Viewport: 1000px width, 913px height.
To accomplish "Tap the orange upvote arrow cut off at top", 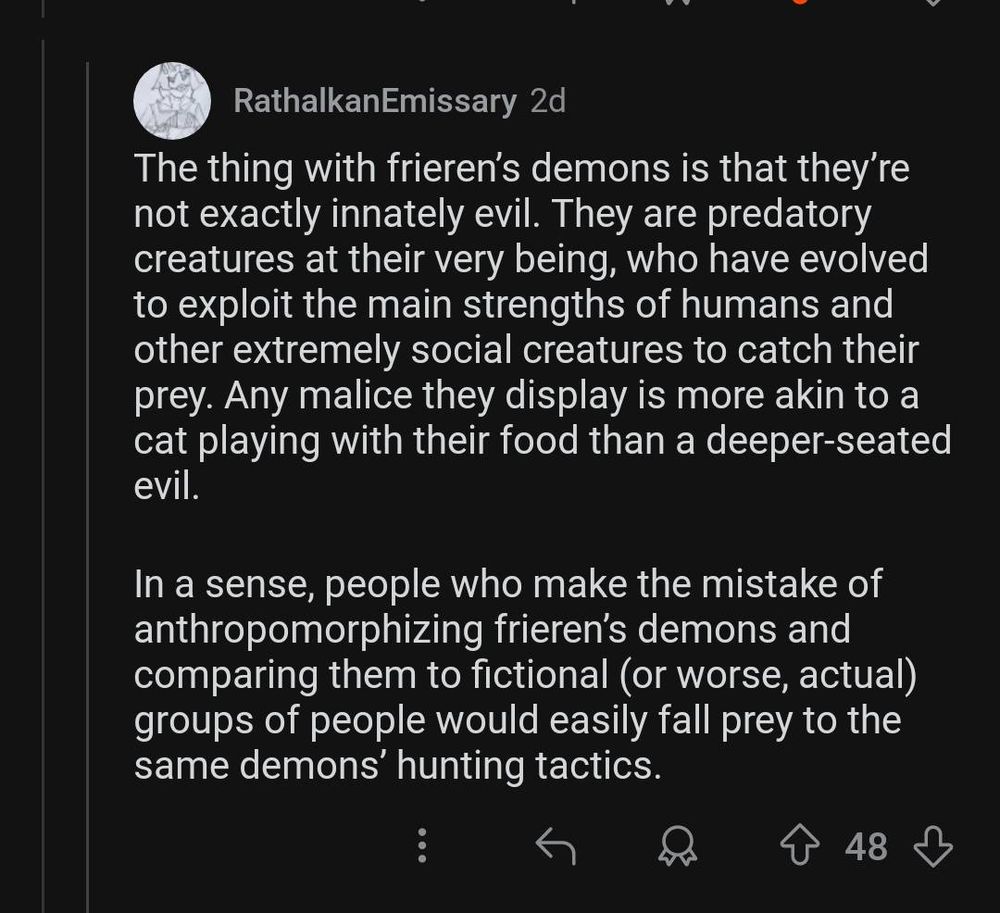I will [798, 3].
